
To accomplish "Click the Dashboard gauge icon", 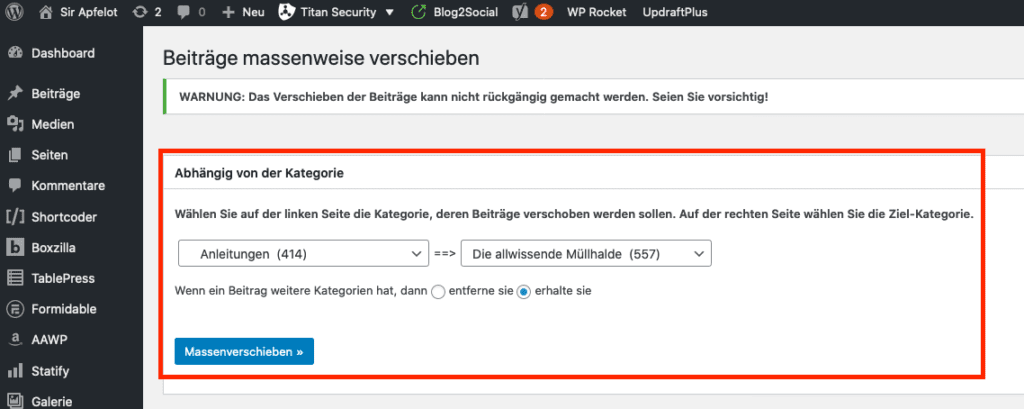I will (15, 54).
